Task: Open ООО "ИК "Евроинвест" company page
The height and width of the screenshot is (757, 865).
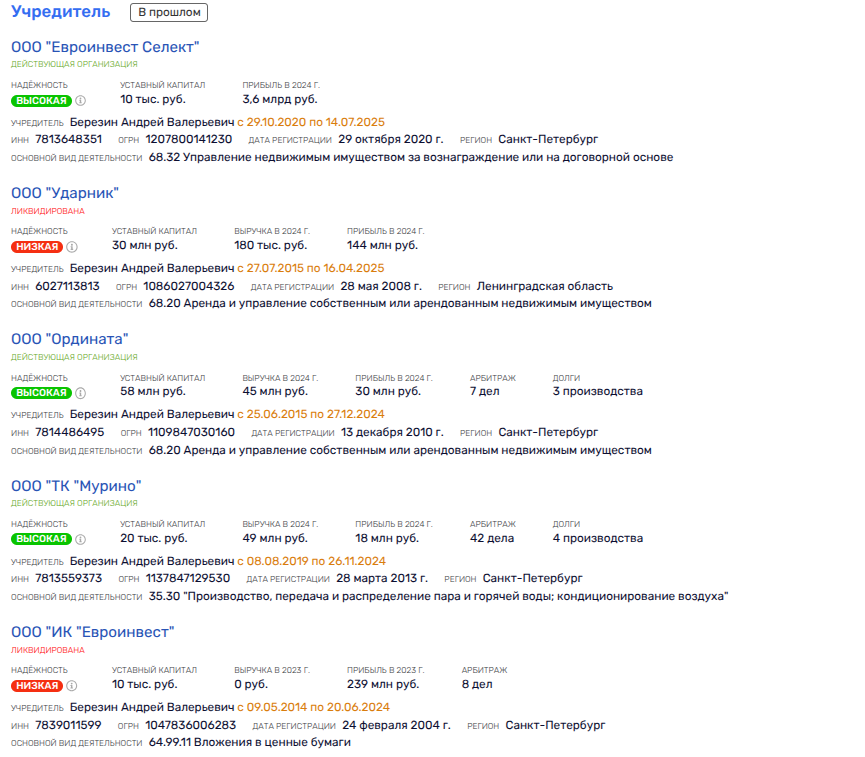Action: click(x=93, y=632)
